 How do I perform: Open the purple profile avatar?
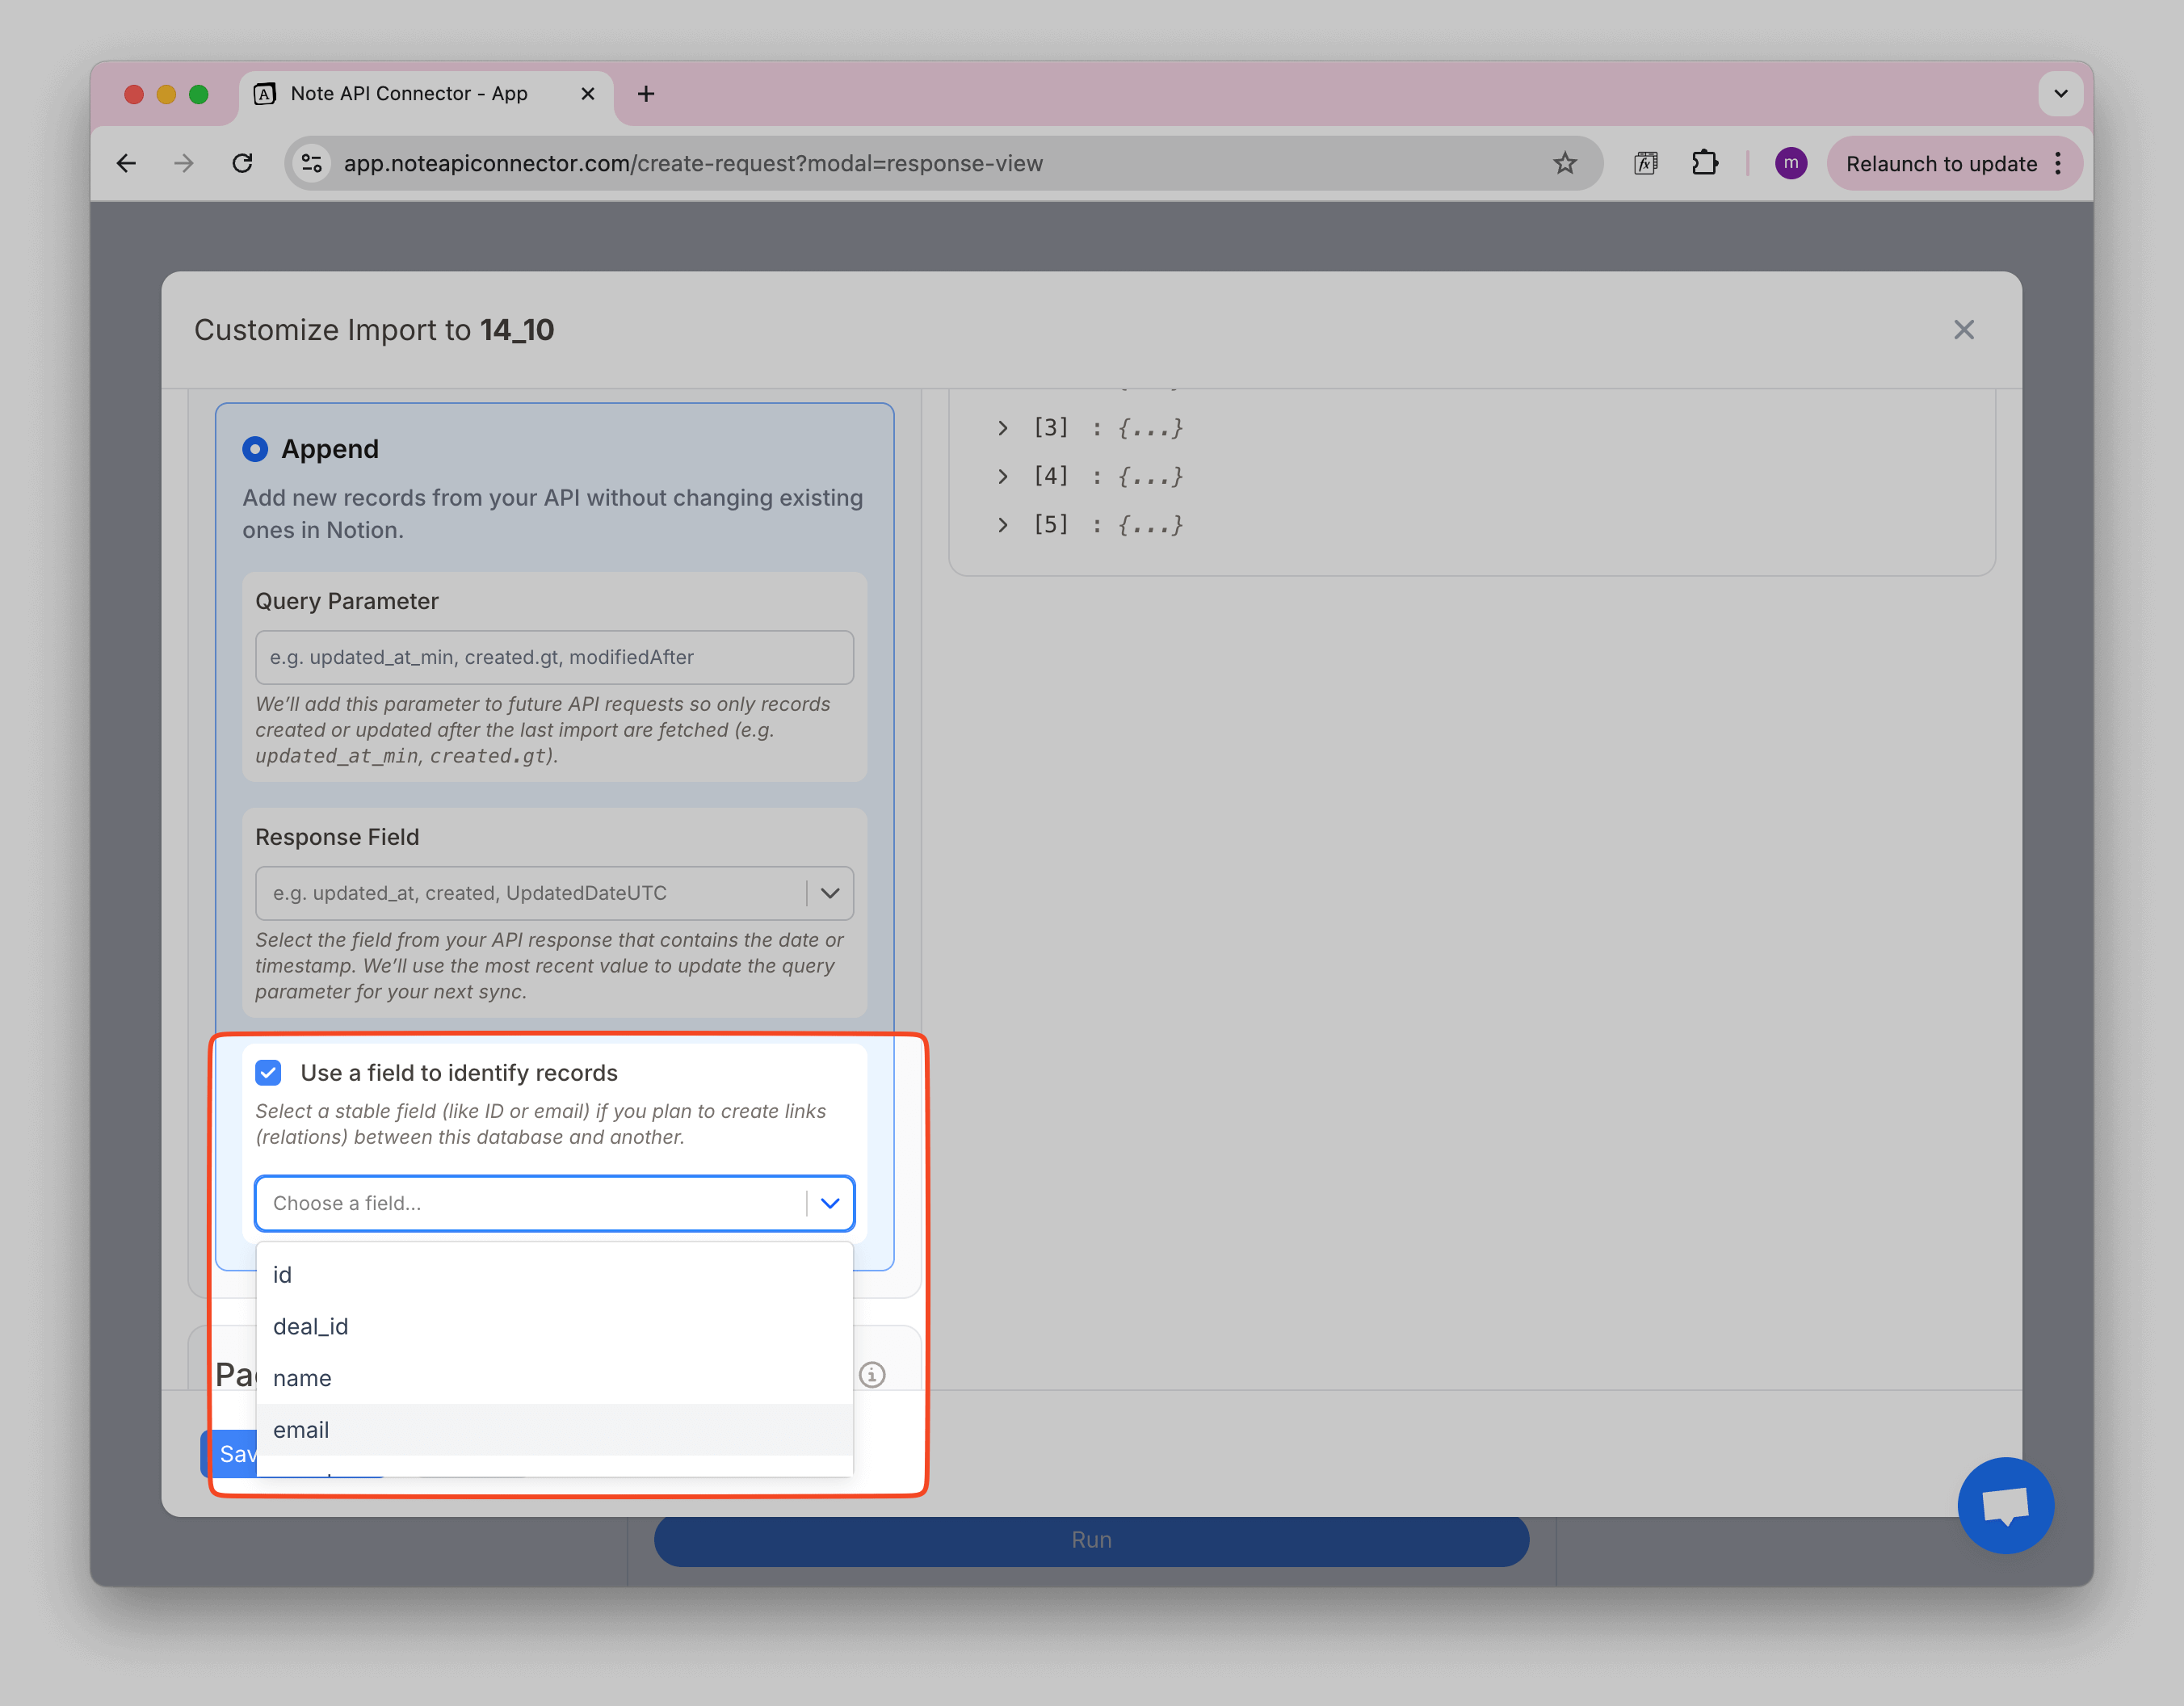1790,163
